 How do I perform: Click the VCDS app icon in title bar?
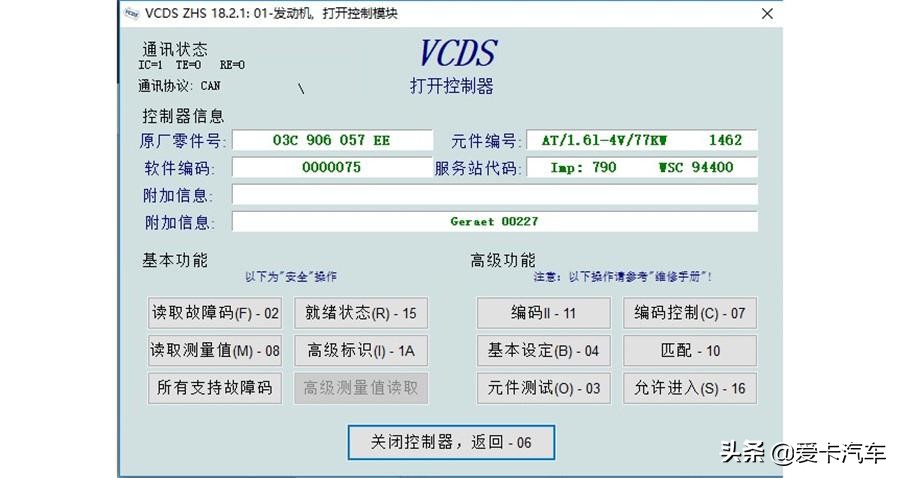(x=132, y=13)
